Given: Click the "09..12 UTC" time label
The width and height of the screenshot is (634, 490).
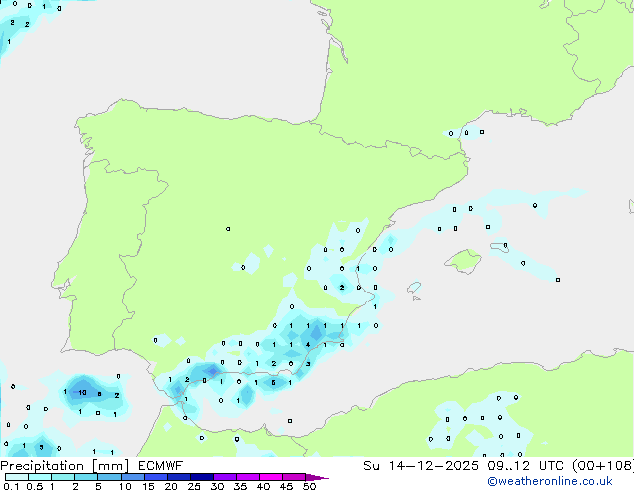Looking at the screenshot, I should point(525,466).
